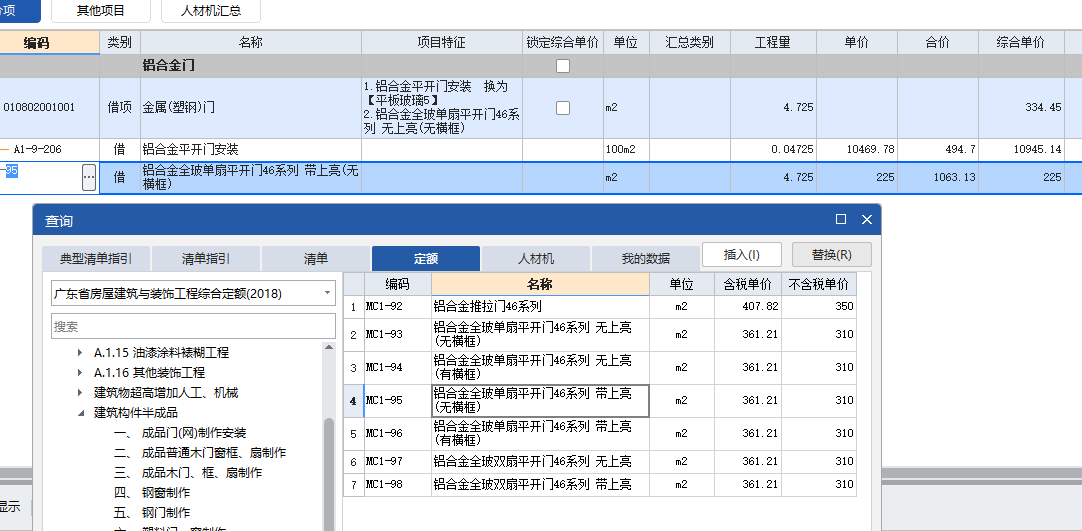Select the MC1-92 铝合金推拉门46系列 row
The image size is (1082, 531).
(600, 307)
